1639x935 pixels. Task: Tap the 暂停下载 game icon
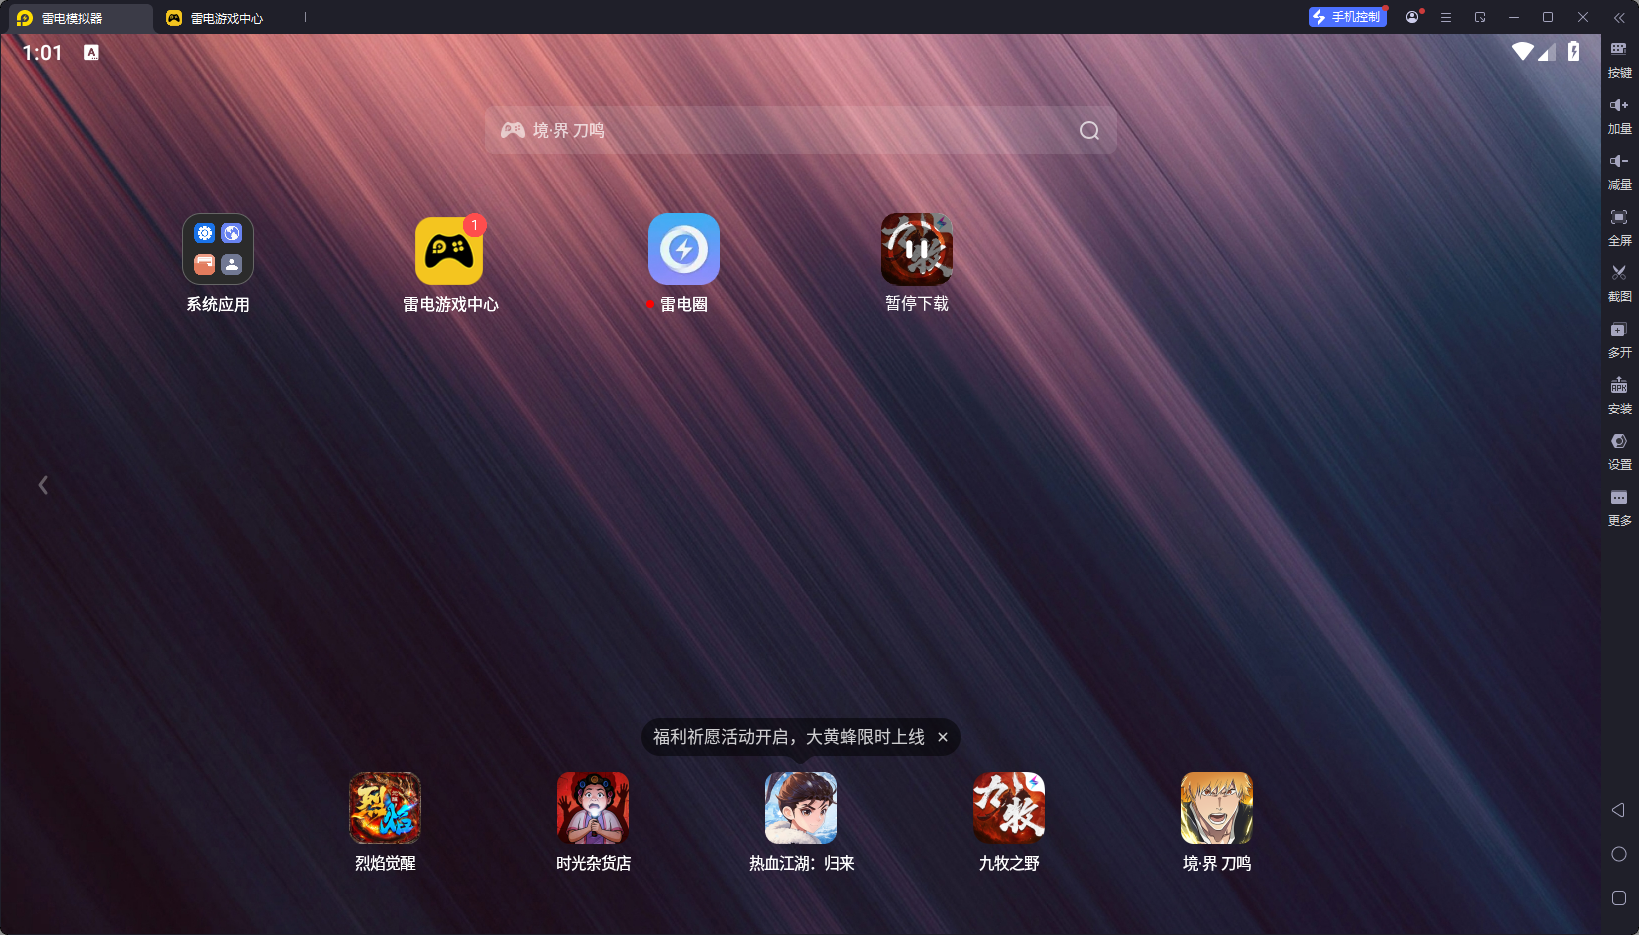(x=917, y=249)
